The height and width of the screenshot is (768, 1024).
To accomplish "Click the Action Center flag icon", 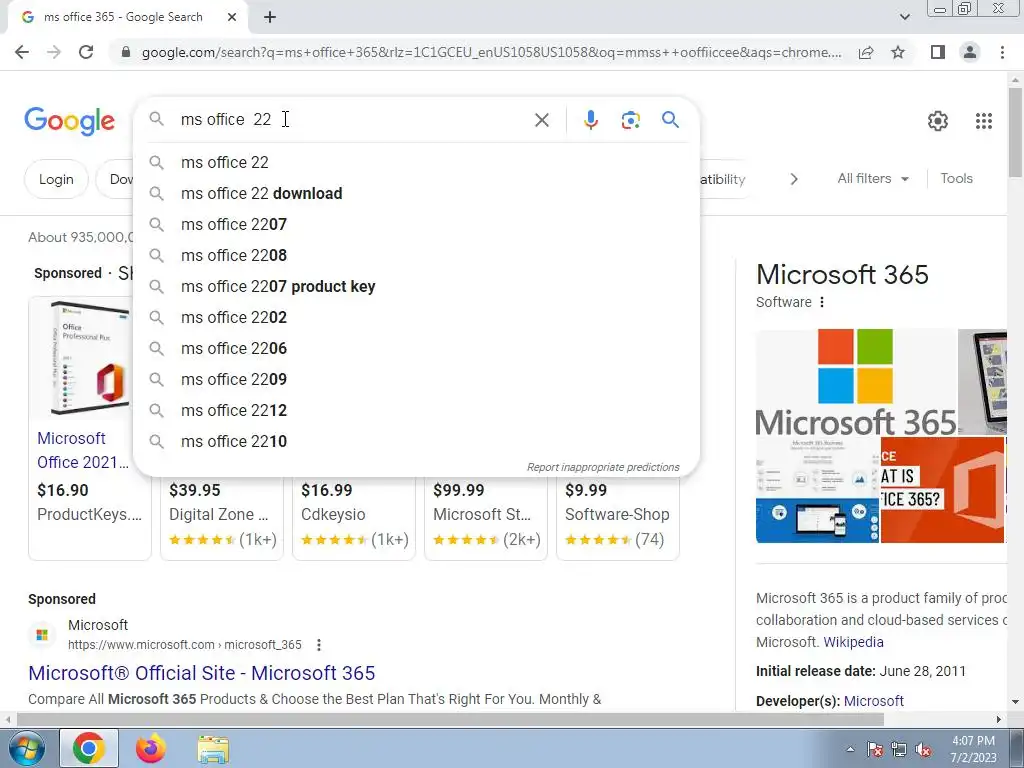I will point(875,750).
